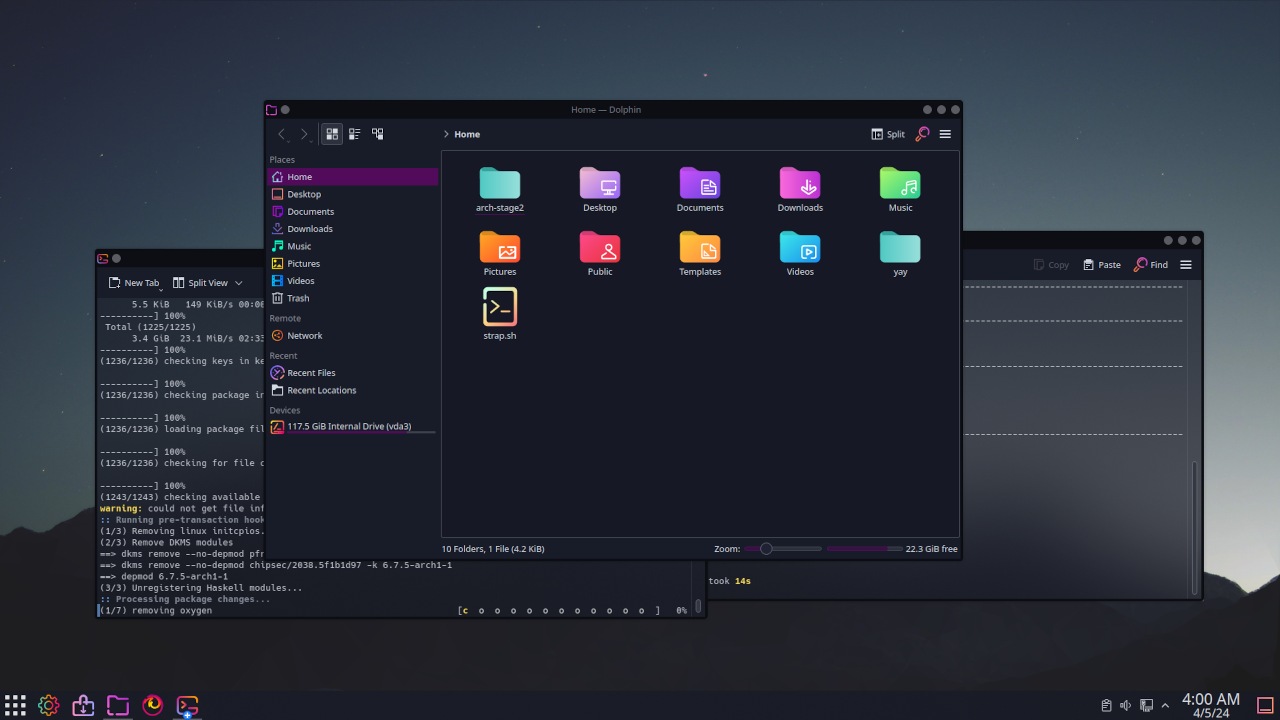
Task: Go back using the navigation arrow
Action: point(281,133)
